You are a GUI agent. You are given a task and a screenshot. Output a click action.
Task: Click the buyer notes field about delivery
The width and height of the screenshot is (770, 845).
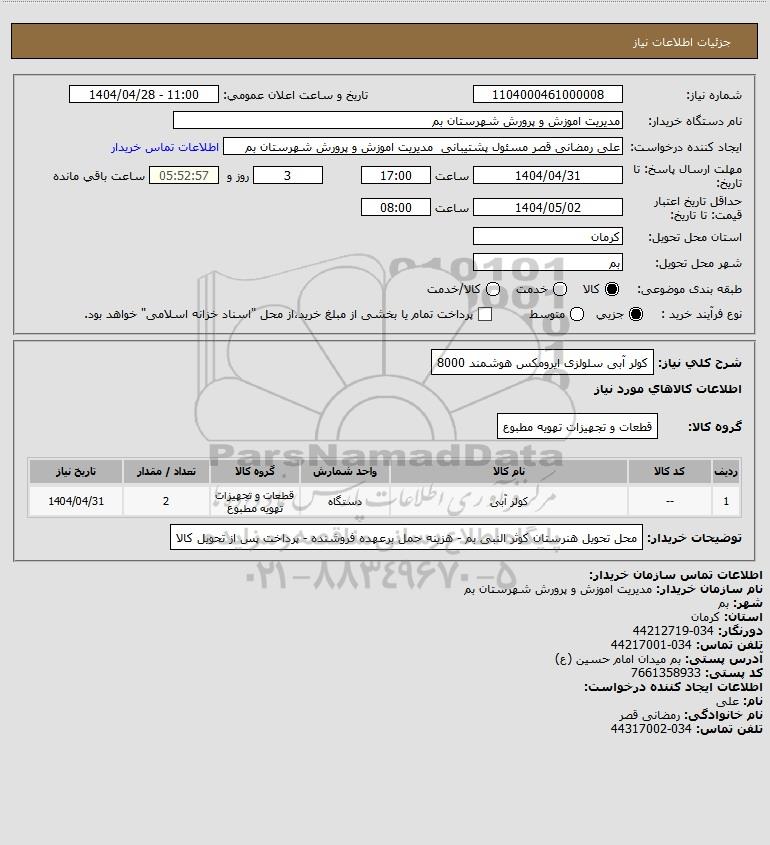406,537
